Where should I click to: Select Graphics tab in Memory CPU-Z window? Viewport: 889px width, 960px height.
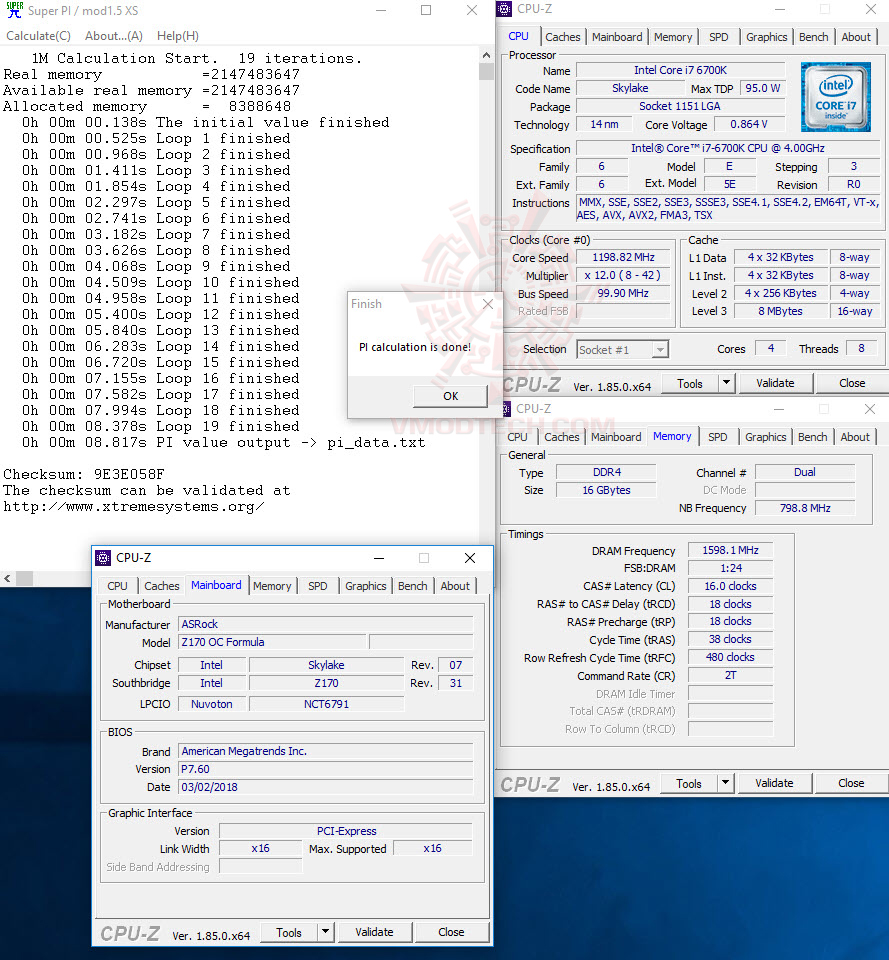coord(765,437)
